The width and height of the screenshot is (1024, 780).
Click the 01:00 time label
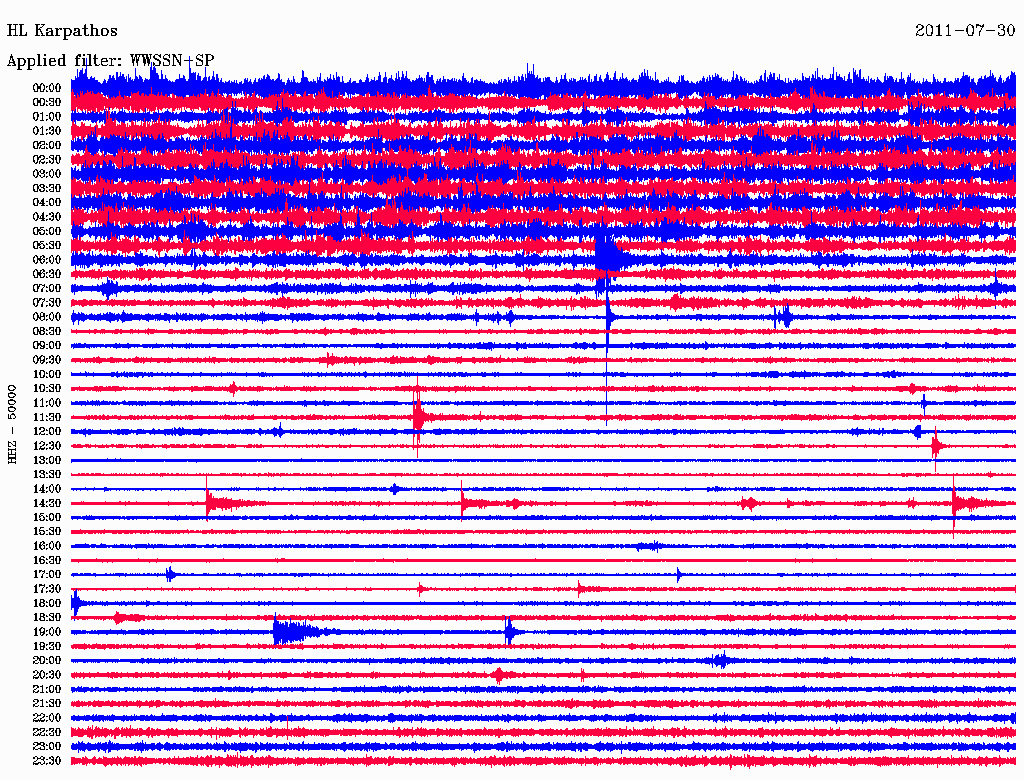pyautogui.click(x=47, y=117)
